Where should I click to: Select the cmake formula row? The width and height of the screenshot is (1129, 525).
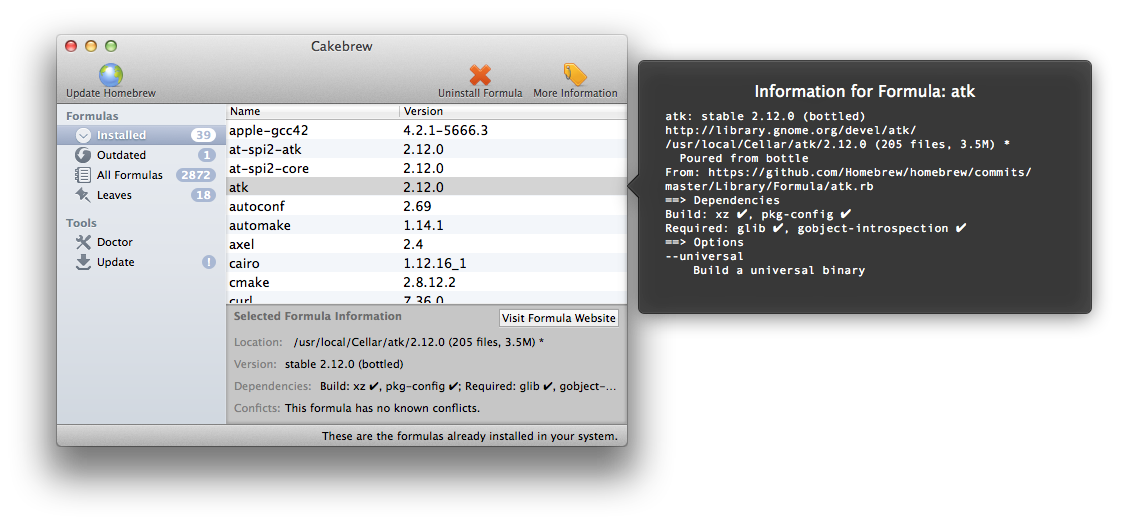click(426, 282)
